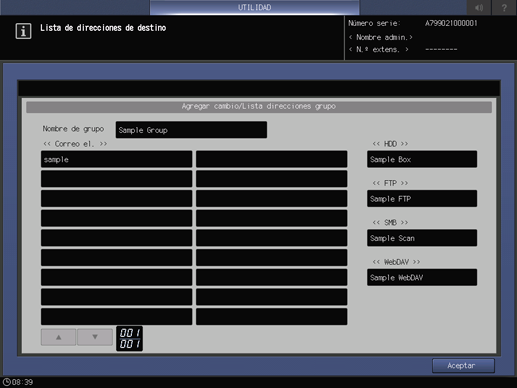Image resolution: width=517 pixels, height=388 pixels.
Task: Click the speaker sound icon
Action: [479, 7]
